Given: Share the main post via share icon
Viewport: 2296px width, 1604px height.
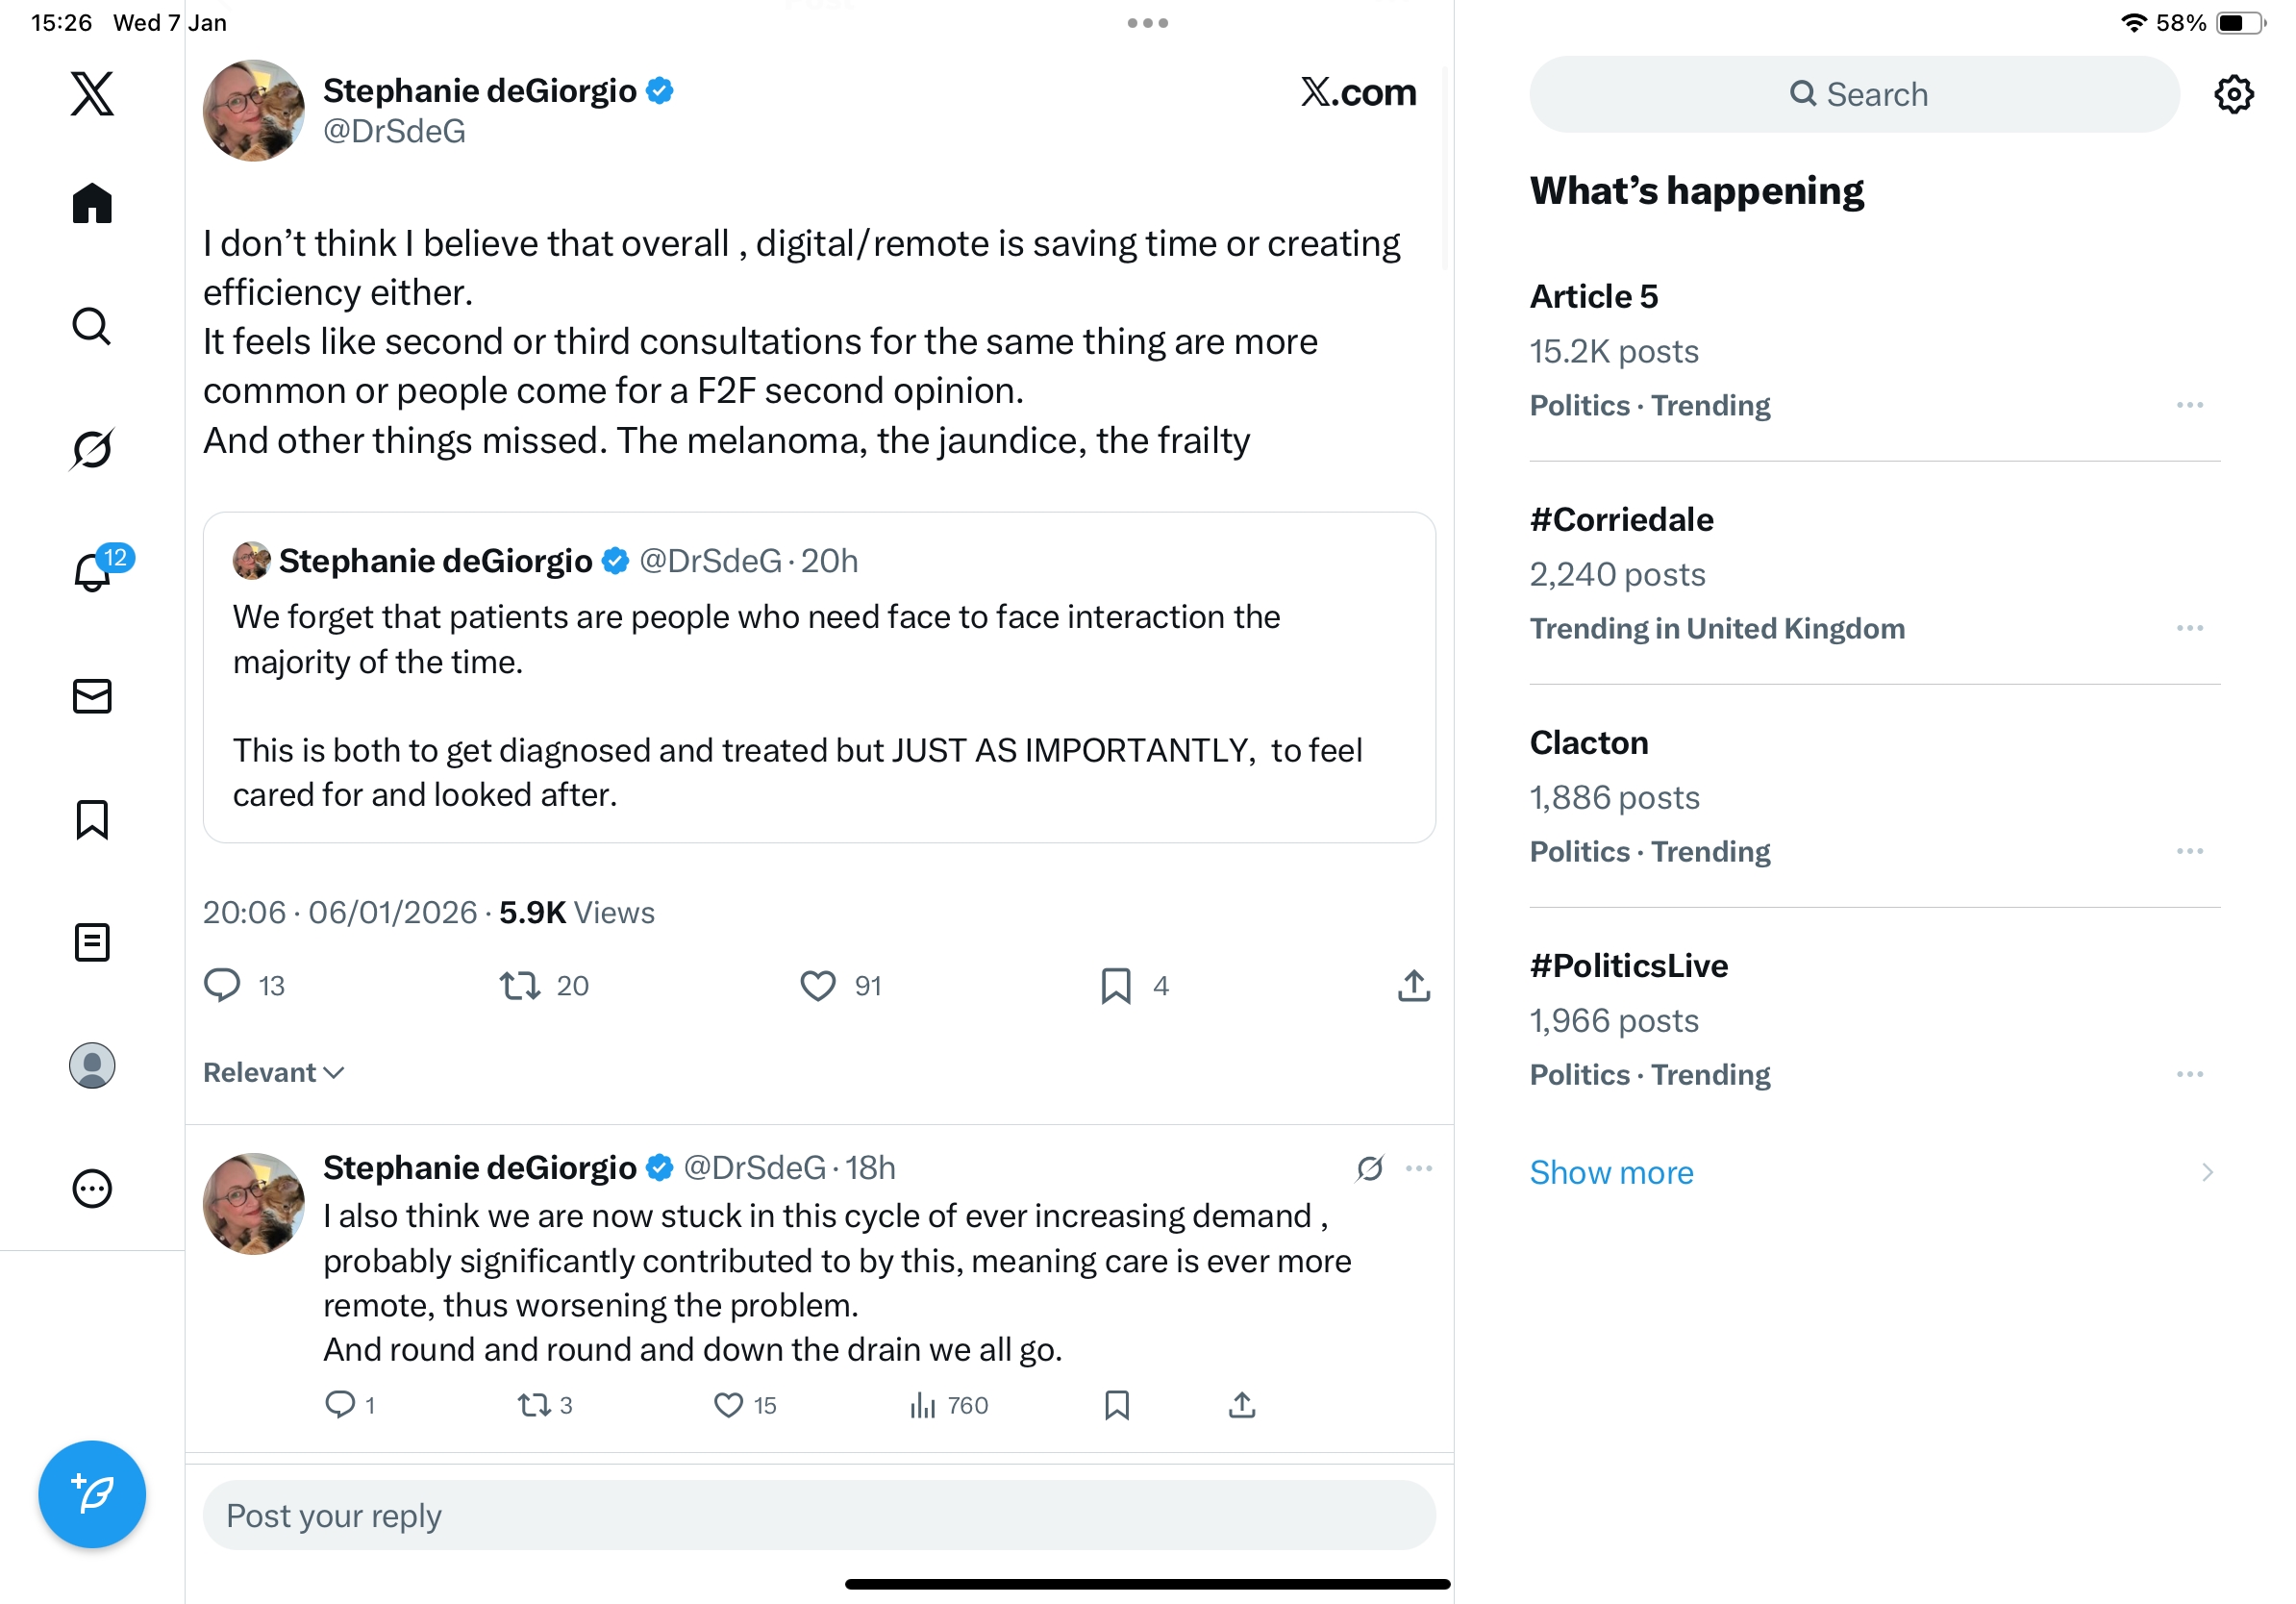Looking at the screenshot, I should [1413, 986].
